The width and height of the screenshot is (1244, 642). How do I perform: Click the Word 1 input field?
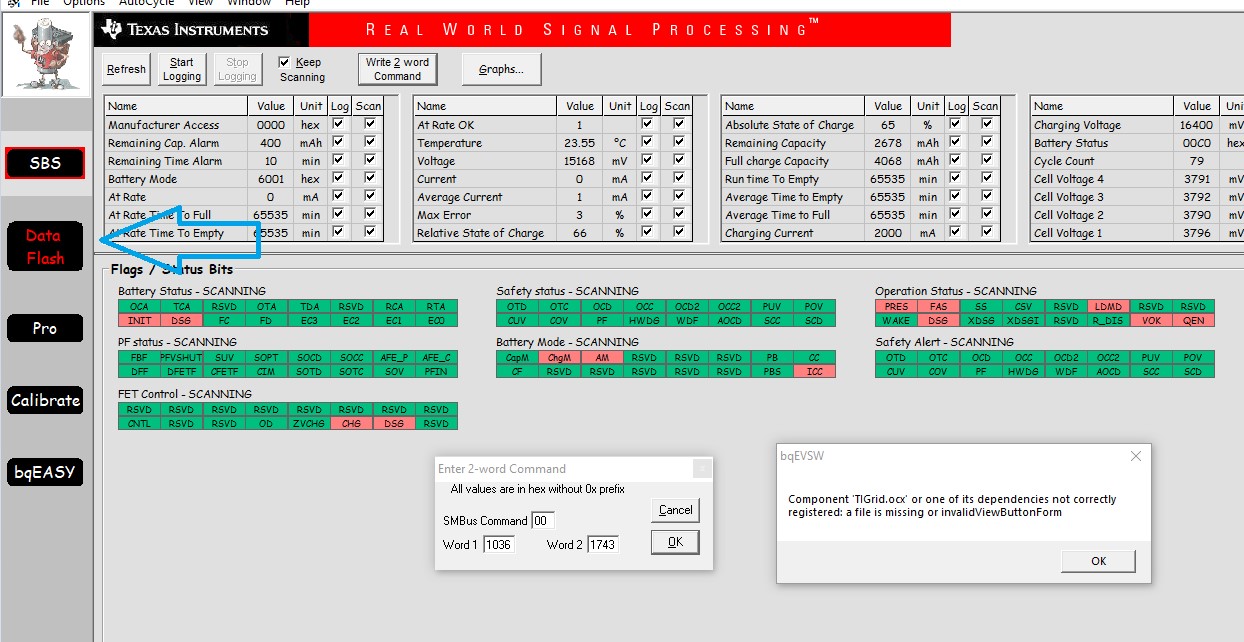[x=498, y=545]
